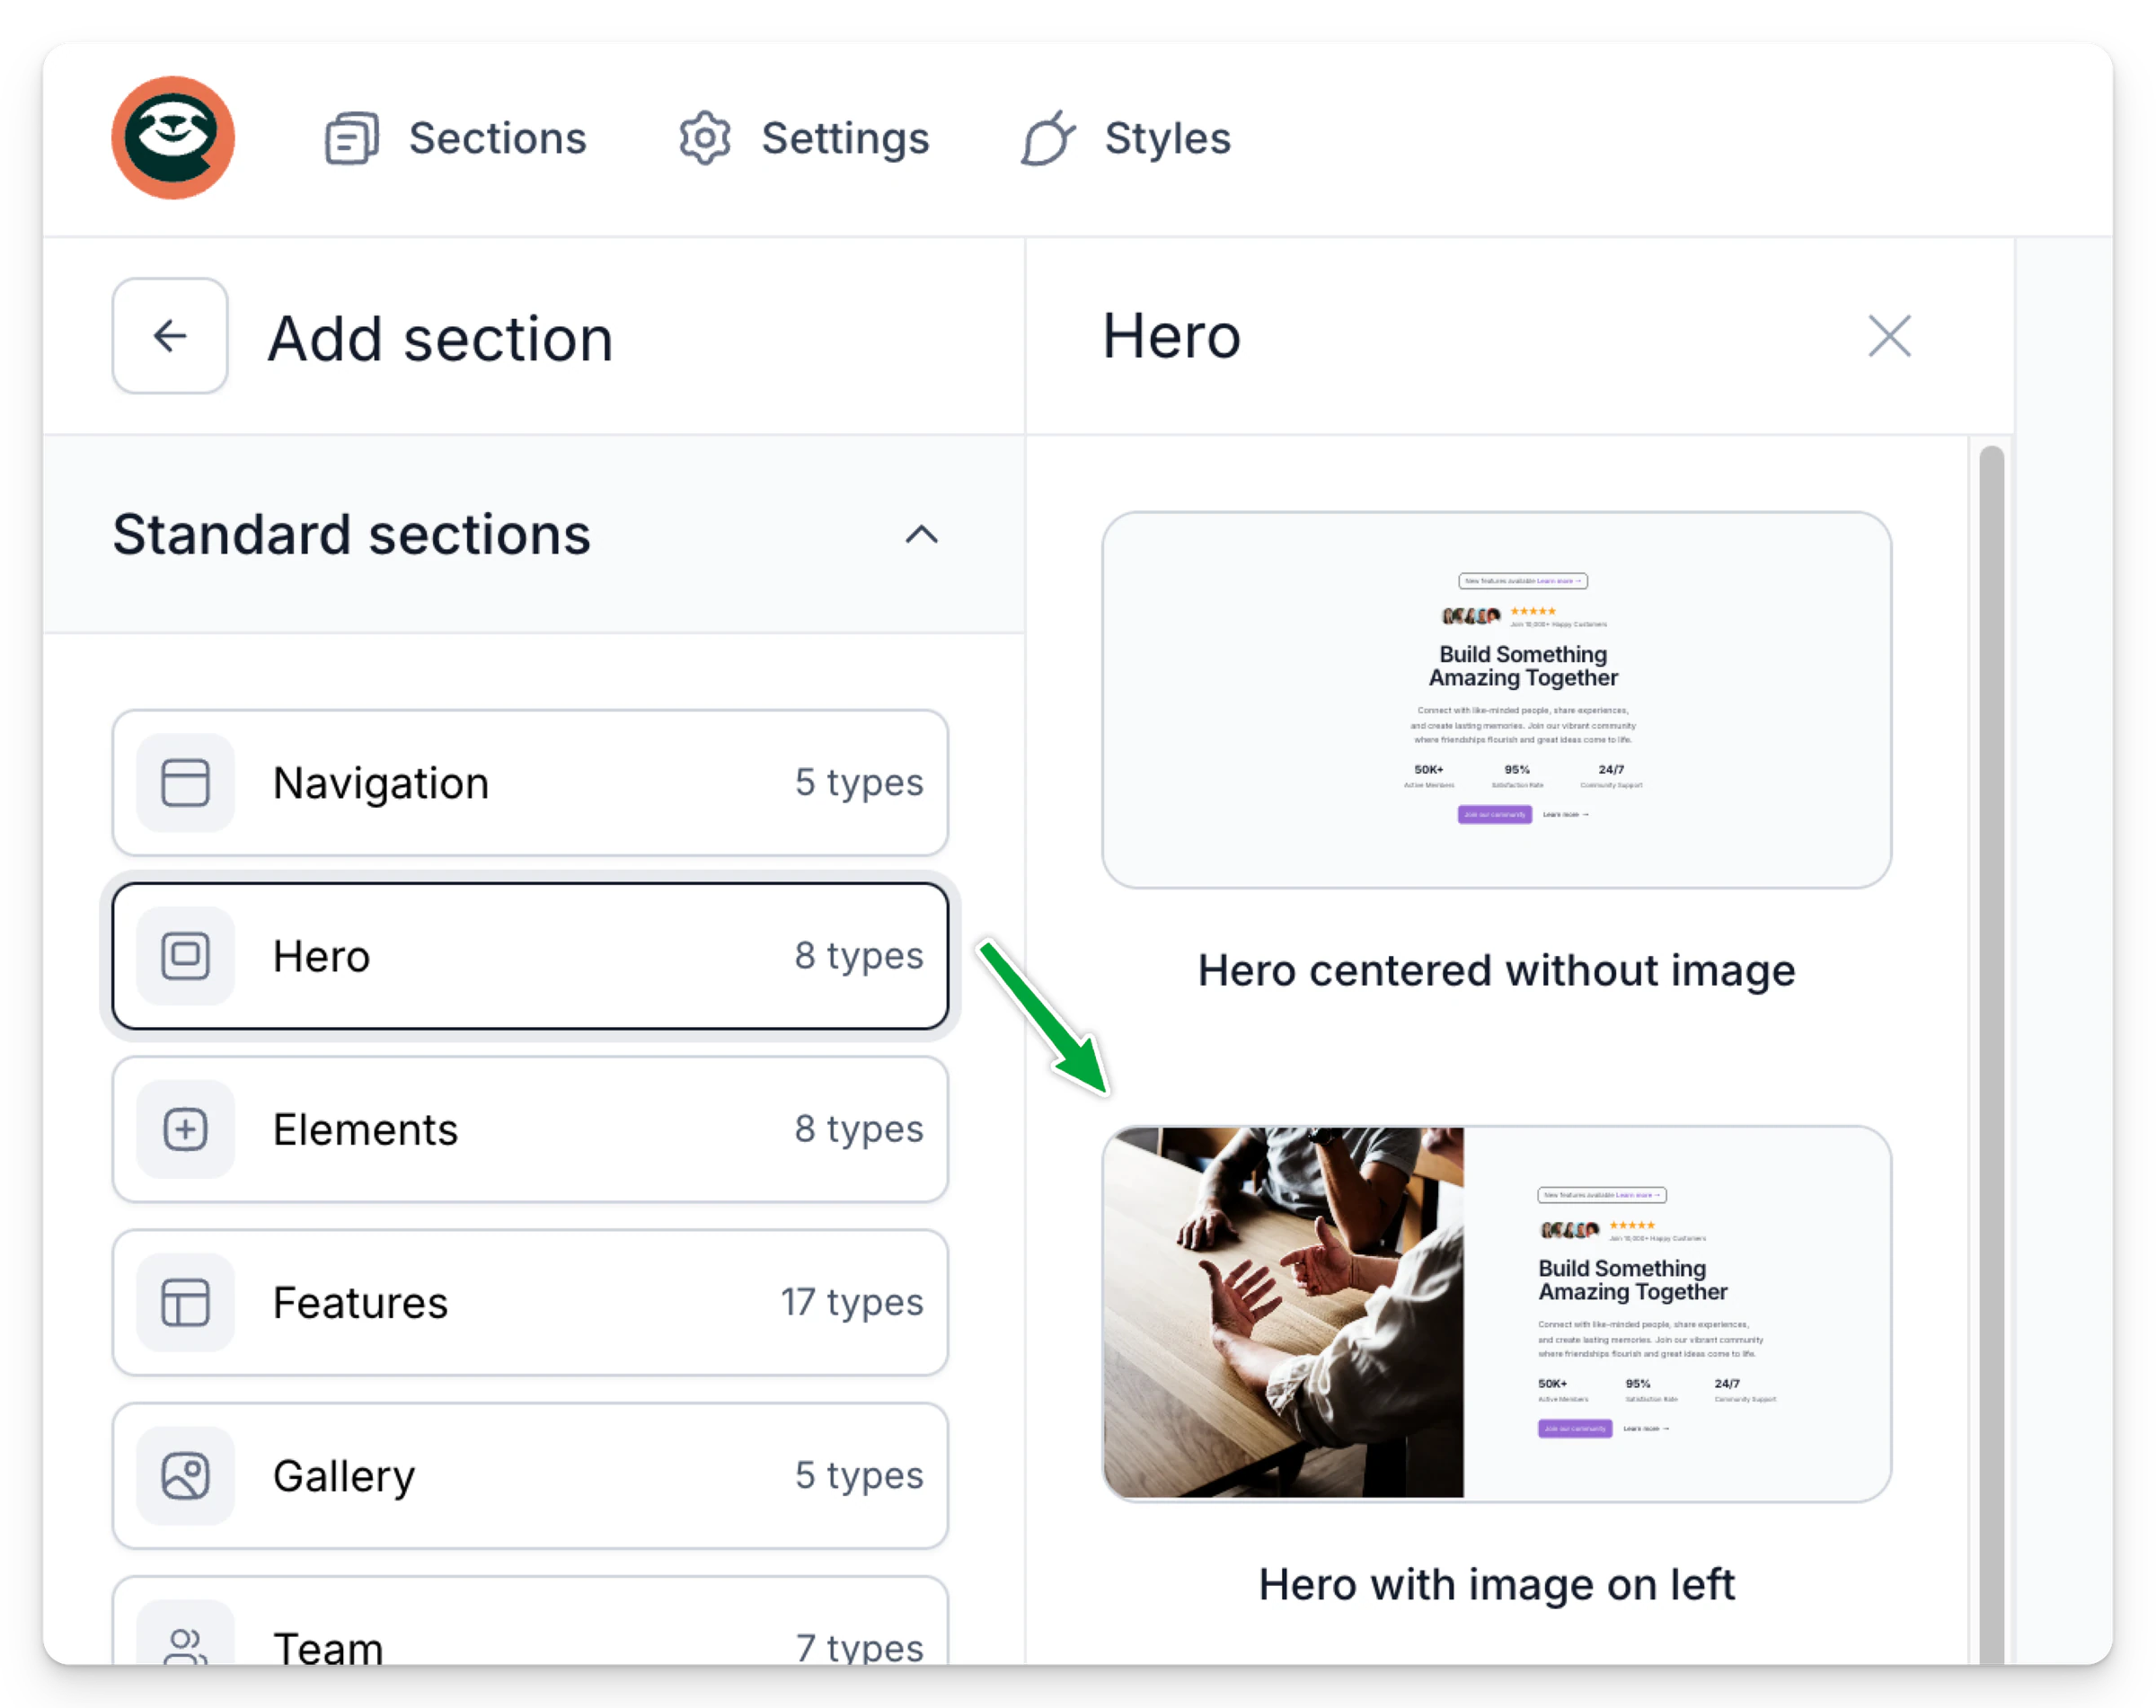Screen dimensions: 2156x1708
Task: Open Elements section with 8 types
Action: (x=530, y=1129)
